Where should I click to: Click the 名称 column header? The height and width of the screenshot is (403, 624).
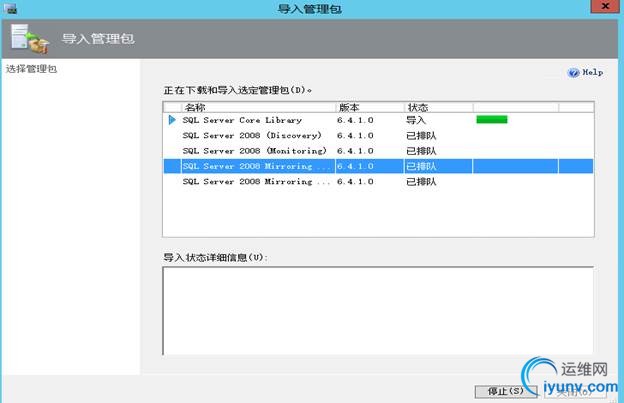tap(258, 107)
